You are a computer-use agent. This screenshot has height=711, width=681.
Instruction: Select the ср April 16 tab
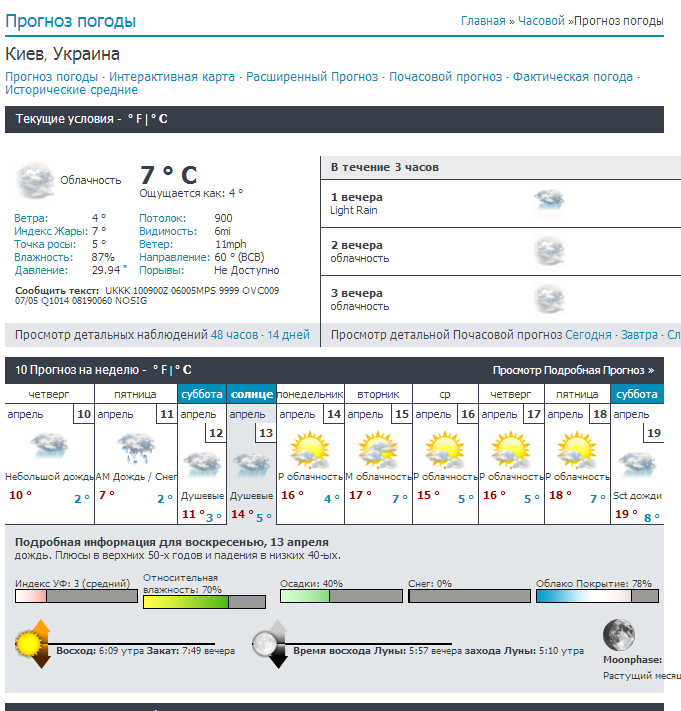[445, 394]
